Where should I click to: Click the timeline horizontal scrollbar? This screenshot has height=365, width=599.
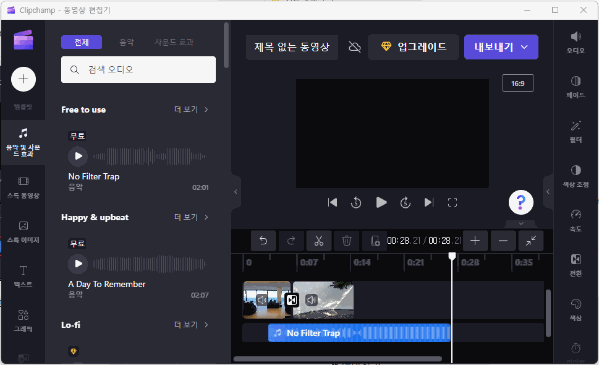[338, 359]
